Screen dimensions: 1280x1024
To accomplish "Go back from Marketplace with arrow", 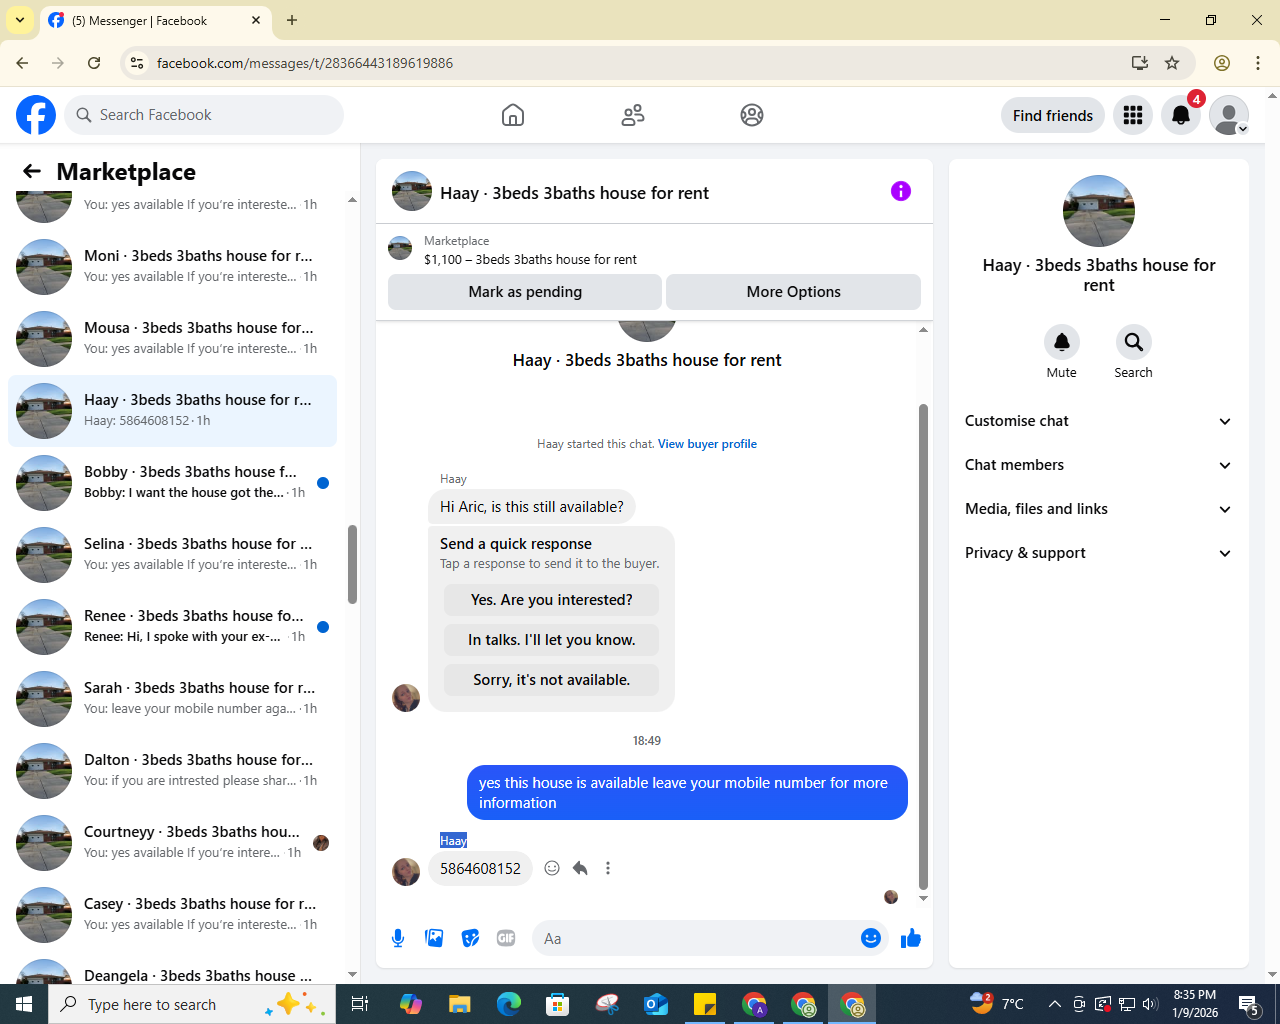I will [32, 171].
